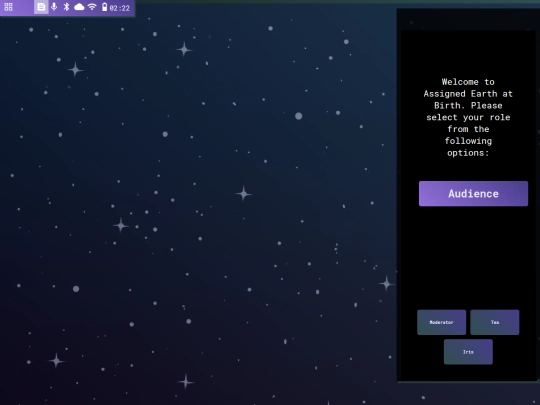Click the 02:22 clock readout

click(x=120, y=8)
